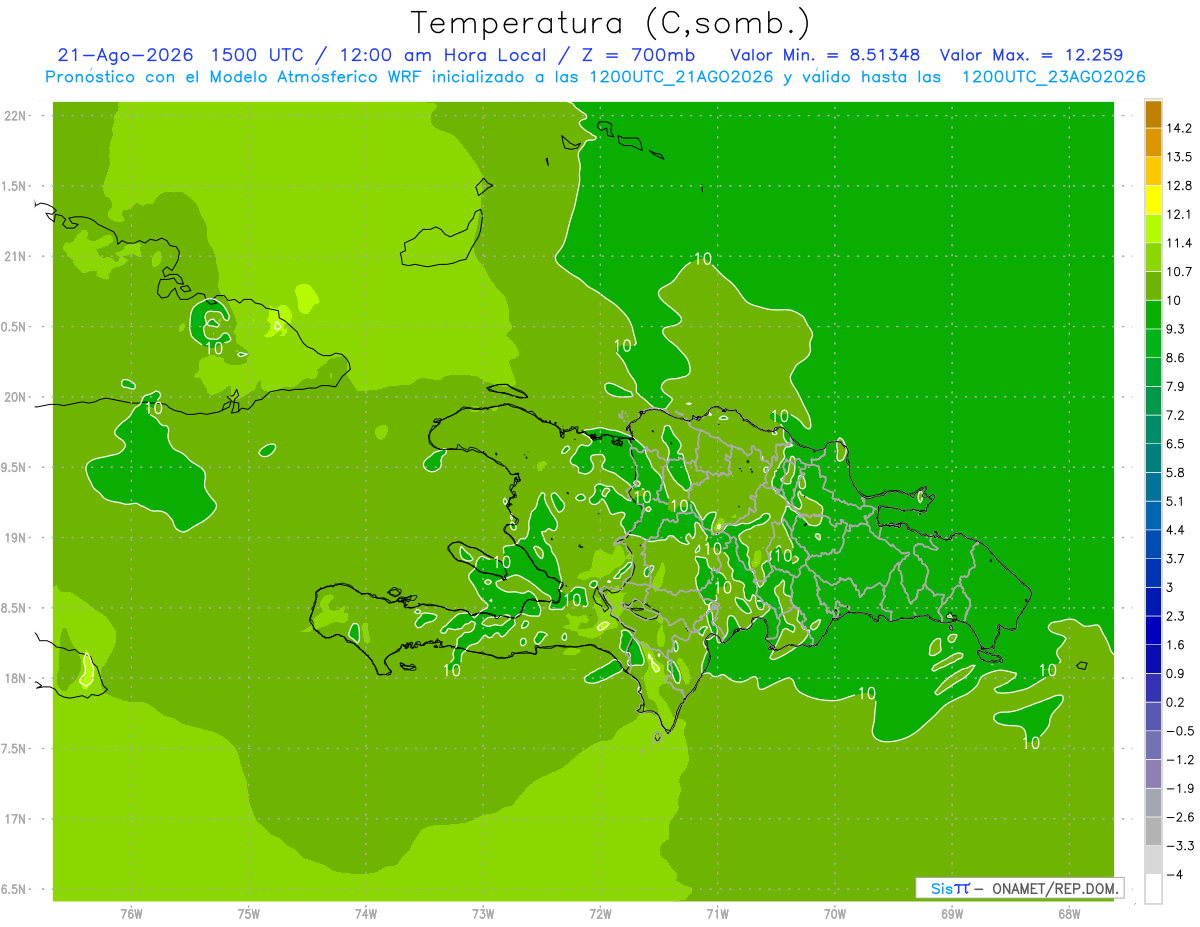1200x927 pixels.
Task: Click the title 'Temperatura (C,somb.)'
Action: (x=610, y=23)
